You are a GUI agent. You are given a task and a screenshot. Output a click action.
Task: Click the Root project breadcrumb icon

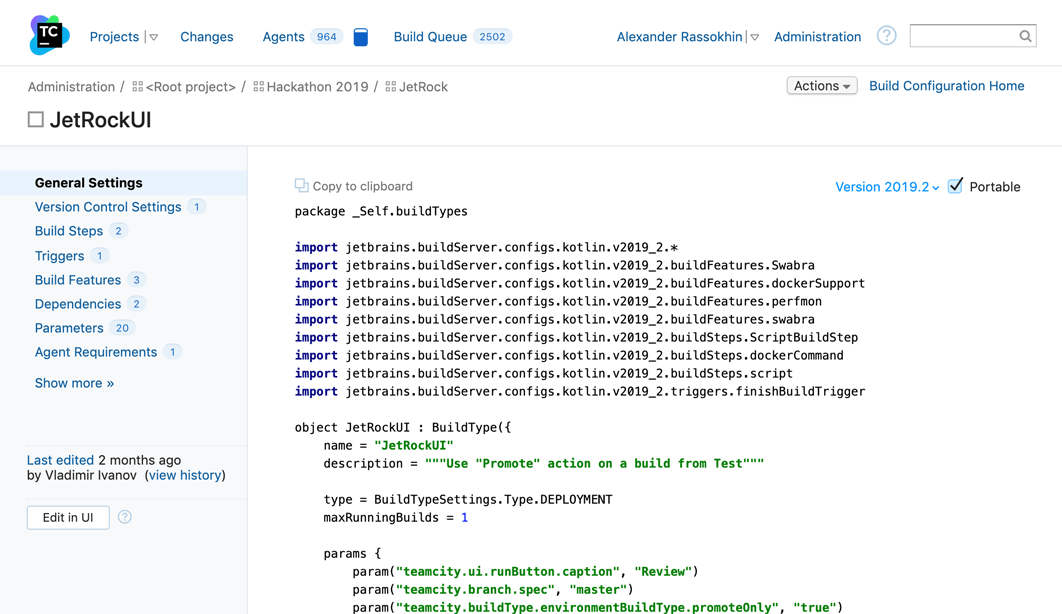[x=138, y=87]
